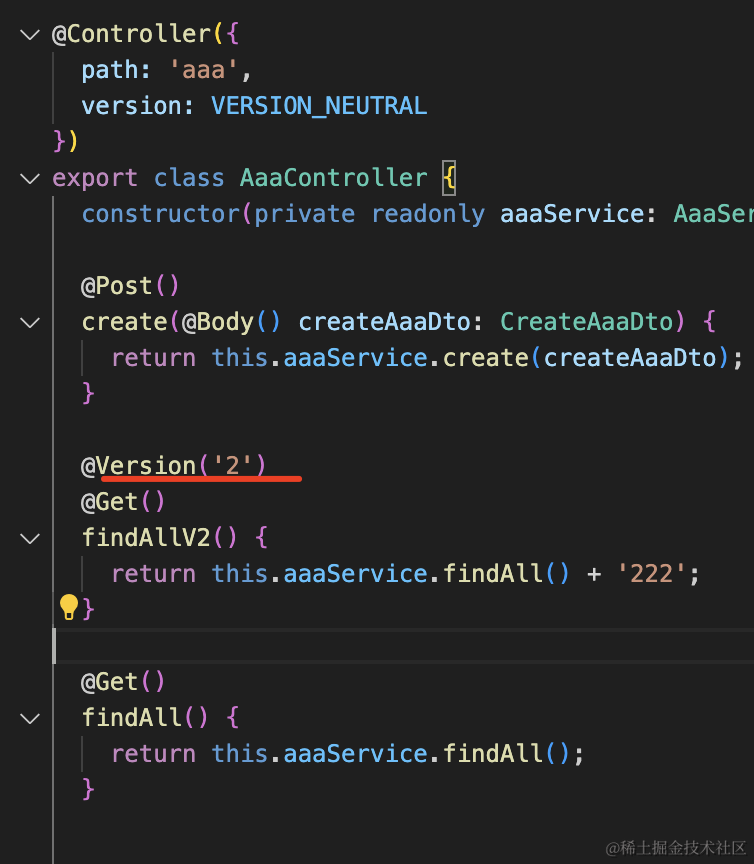Click the readonly keyword in constructor
The image size is (754, 864).
(x=428, y=214)
